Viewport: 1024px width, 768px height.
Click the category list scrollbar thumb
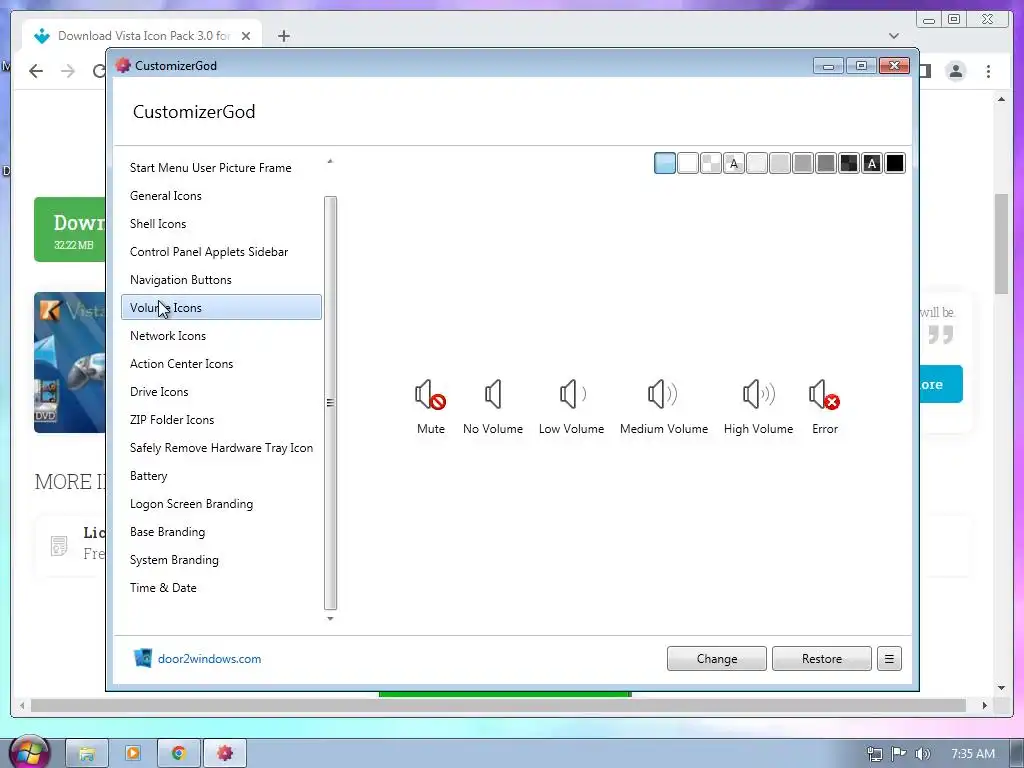pyautogui.click(x=330, y=402)
